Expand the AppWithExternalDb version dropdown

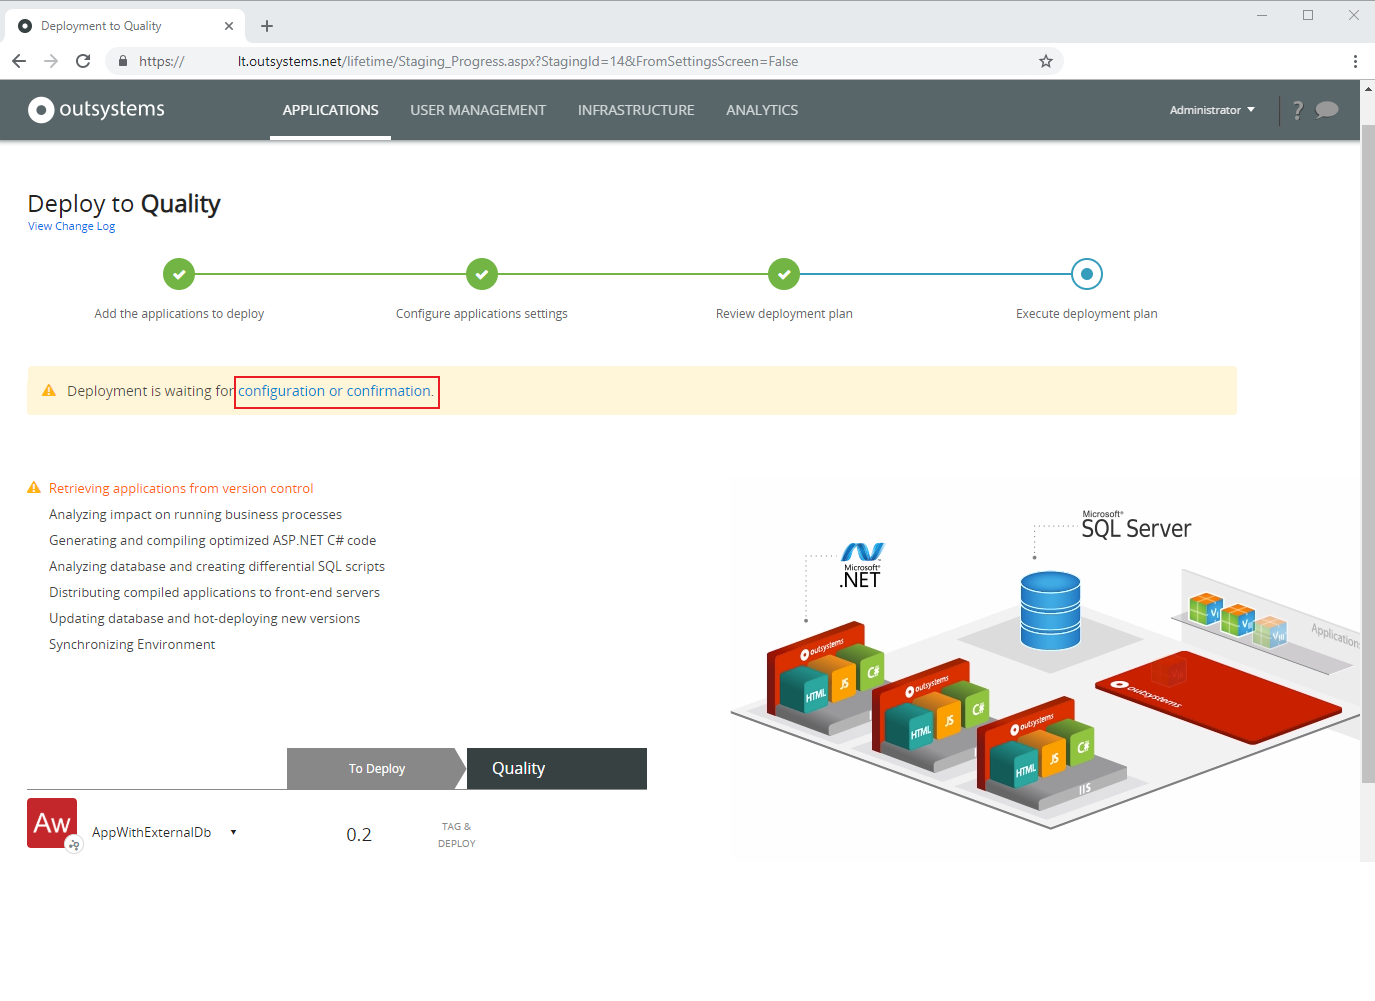233,831
